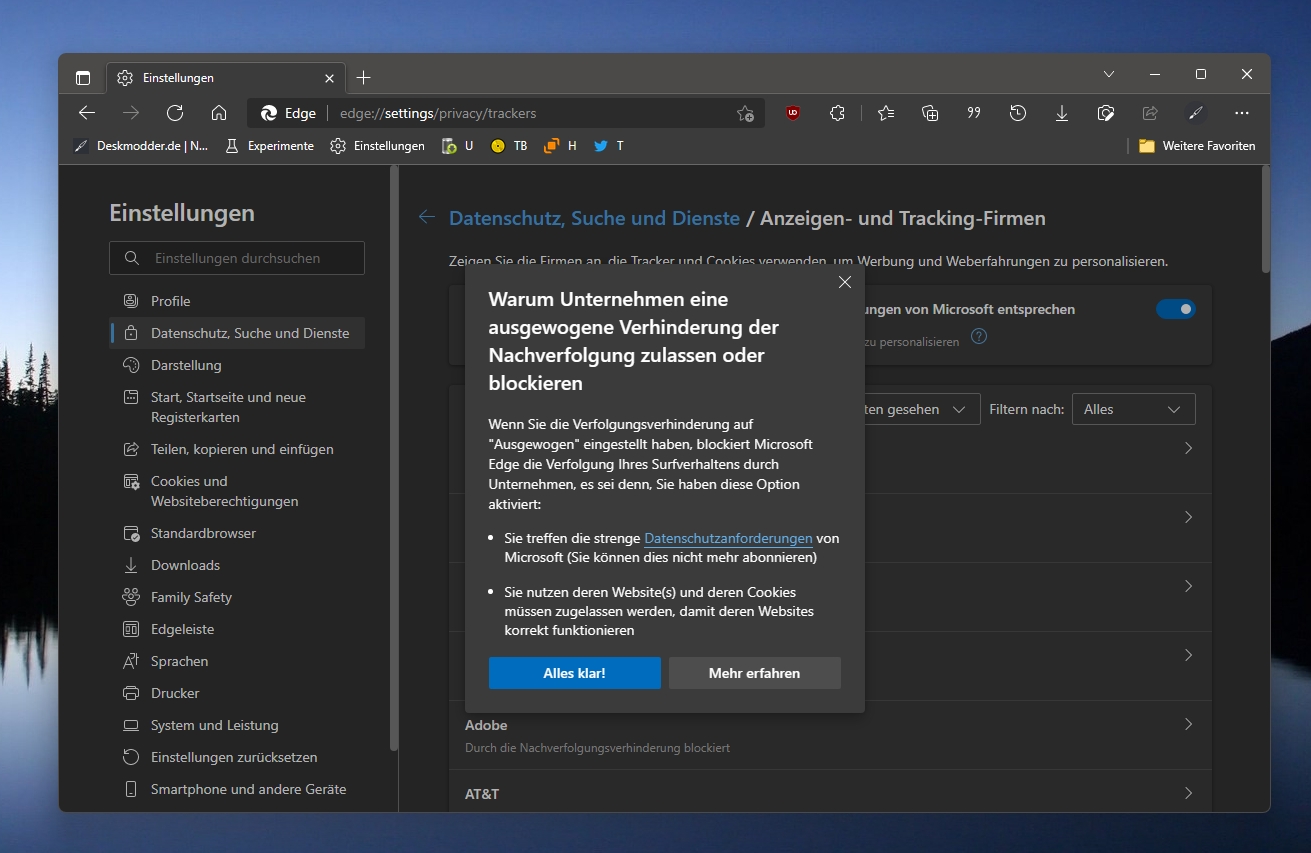Open Sprachen settings

[237, 661]
